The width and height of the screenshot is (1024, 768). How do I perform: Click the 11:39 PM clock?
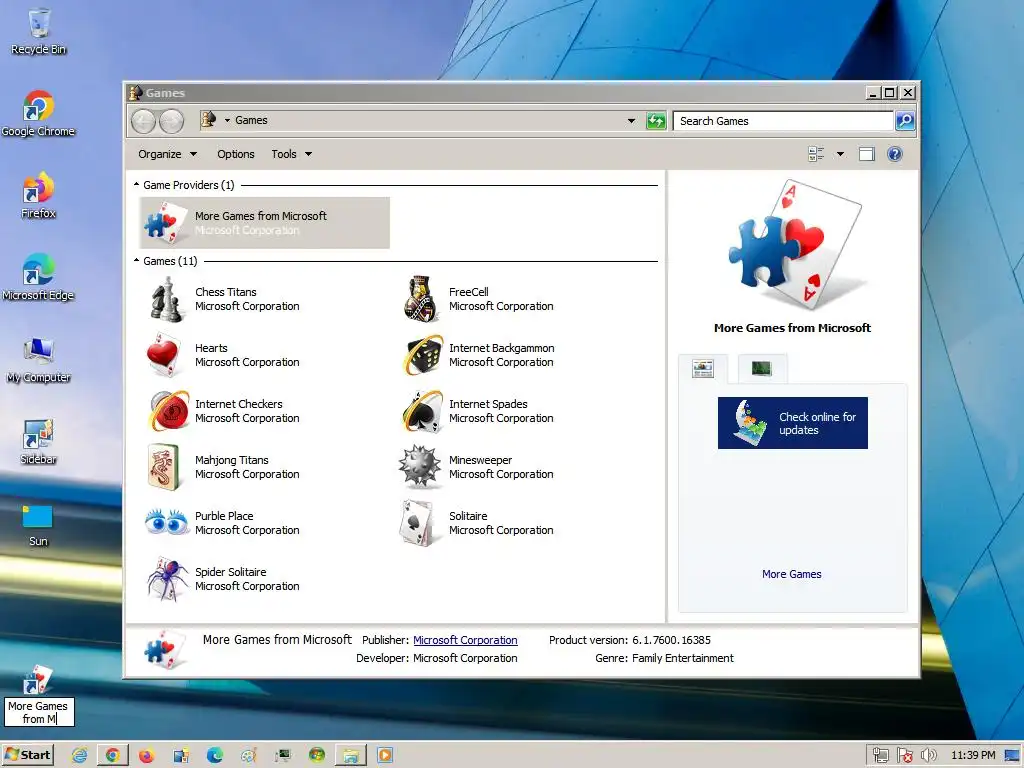coord(973,756)
